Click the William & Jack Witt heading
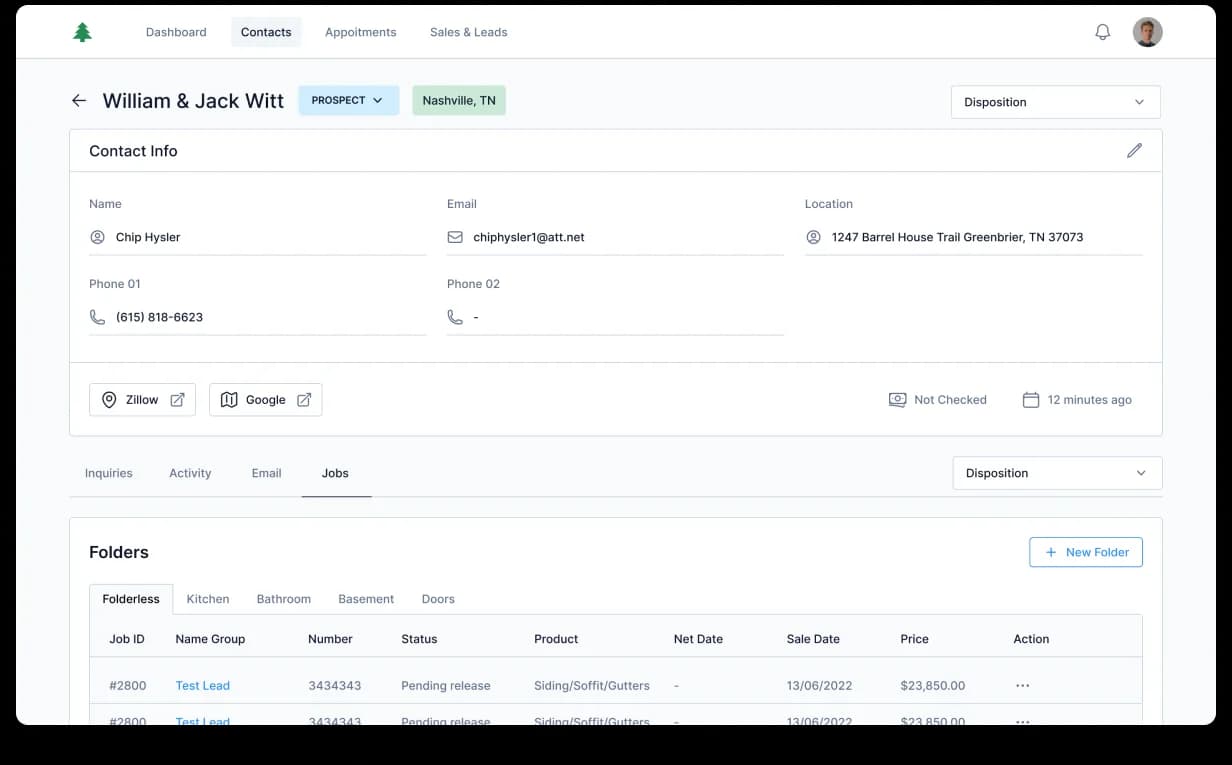The height and width of the screenshot is (765, 1232). 193,101
